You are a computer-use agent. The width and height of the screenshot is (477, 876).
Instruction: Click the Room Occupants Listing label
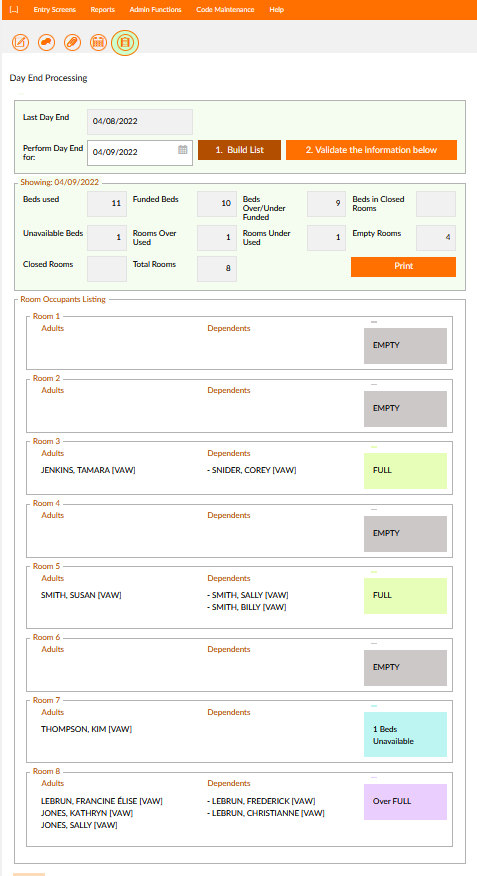pyautogui.click(x=63, y=299)
